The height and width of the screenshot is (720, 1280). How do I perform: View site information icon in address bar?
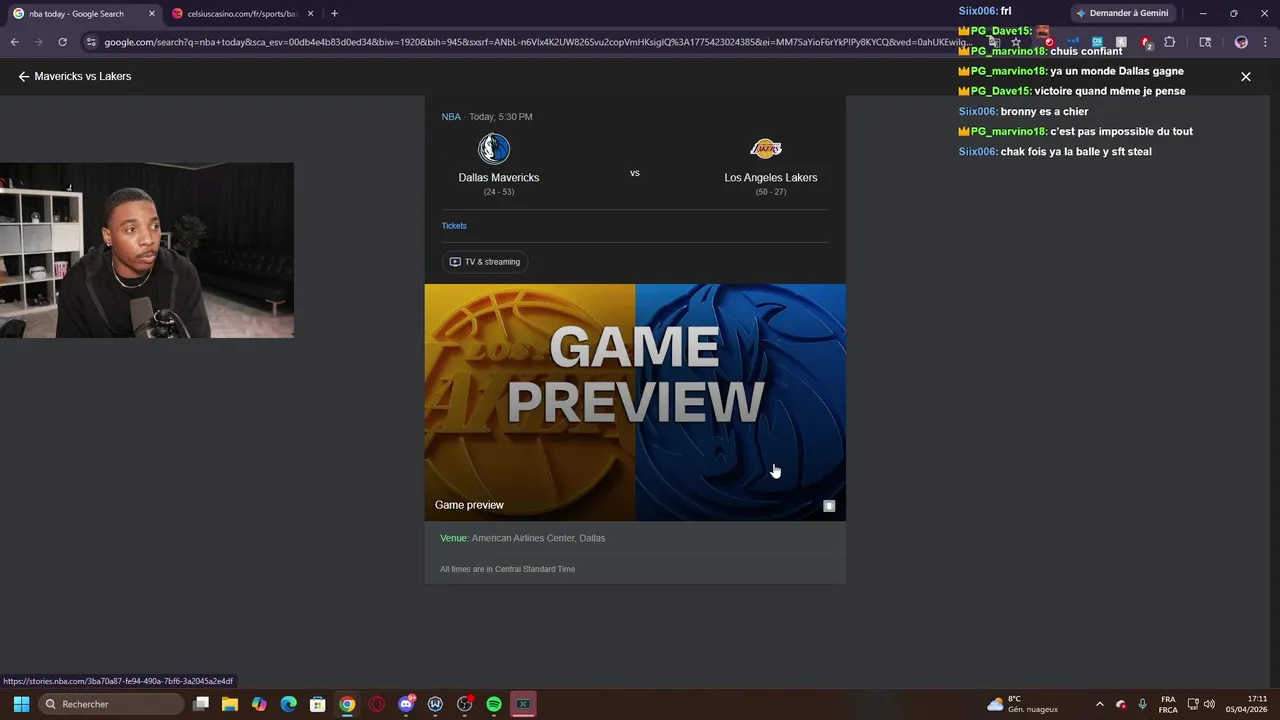click(91, 42)
